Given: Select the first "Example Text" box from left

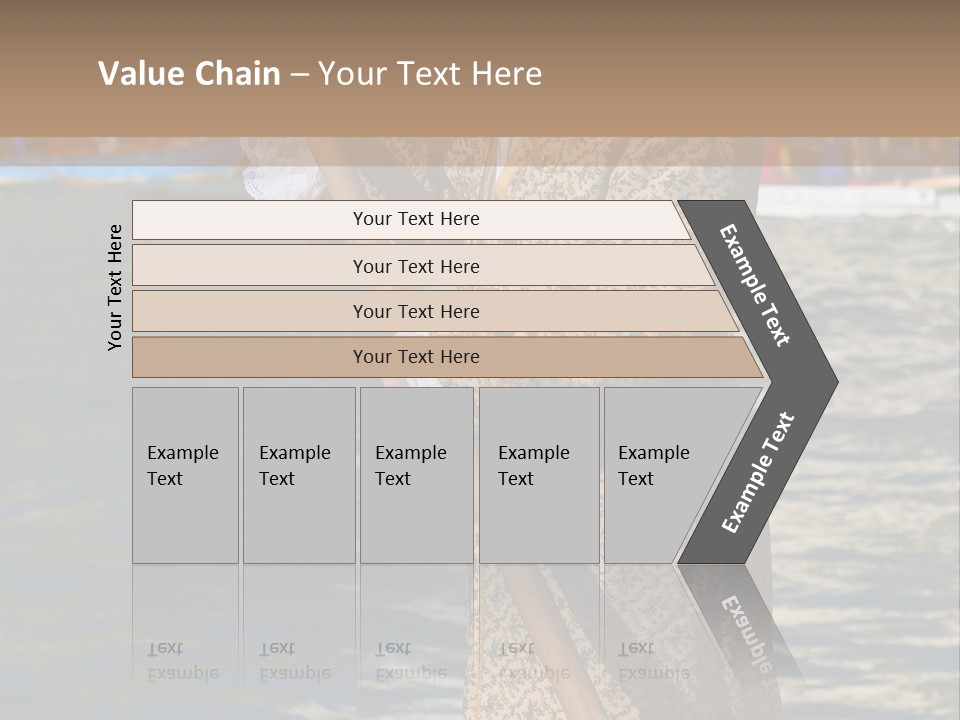Looking at the screenshot, I should [x=185, y=475].
